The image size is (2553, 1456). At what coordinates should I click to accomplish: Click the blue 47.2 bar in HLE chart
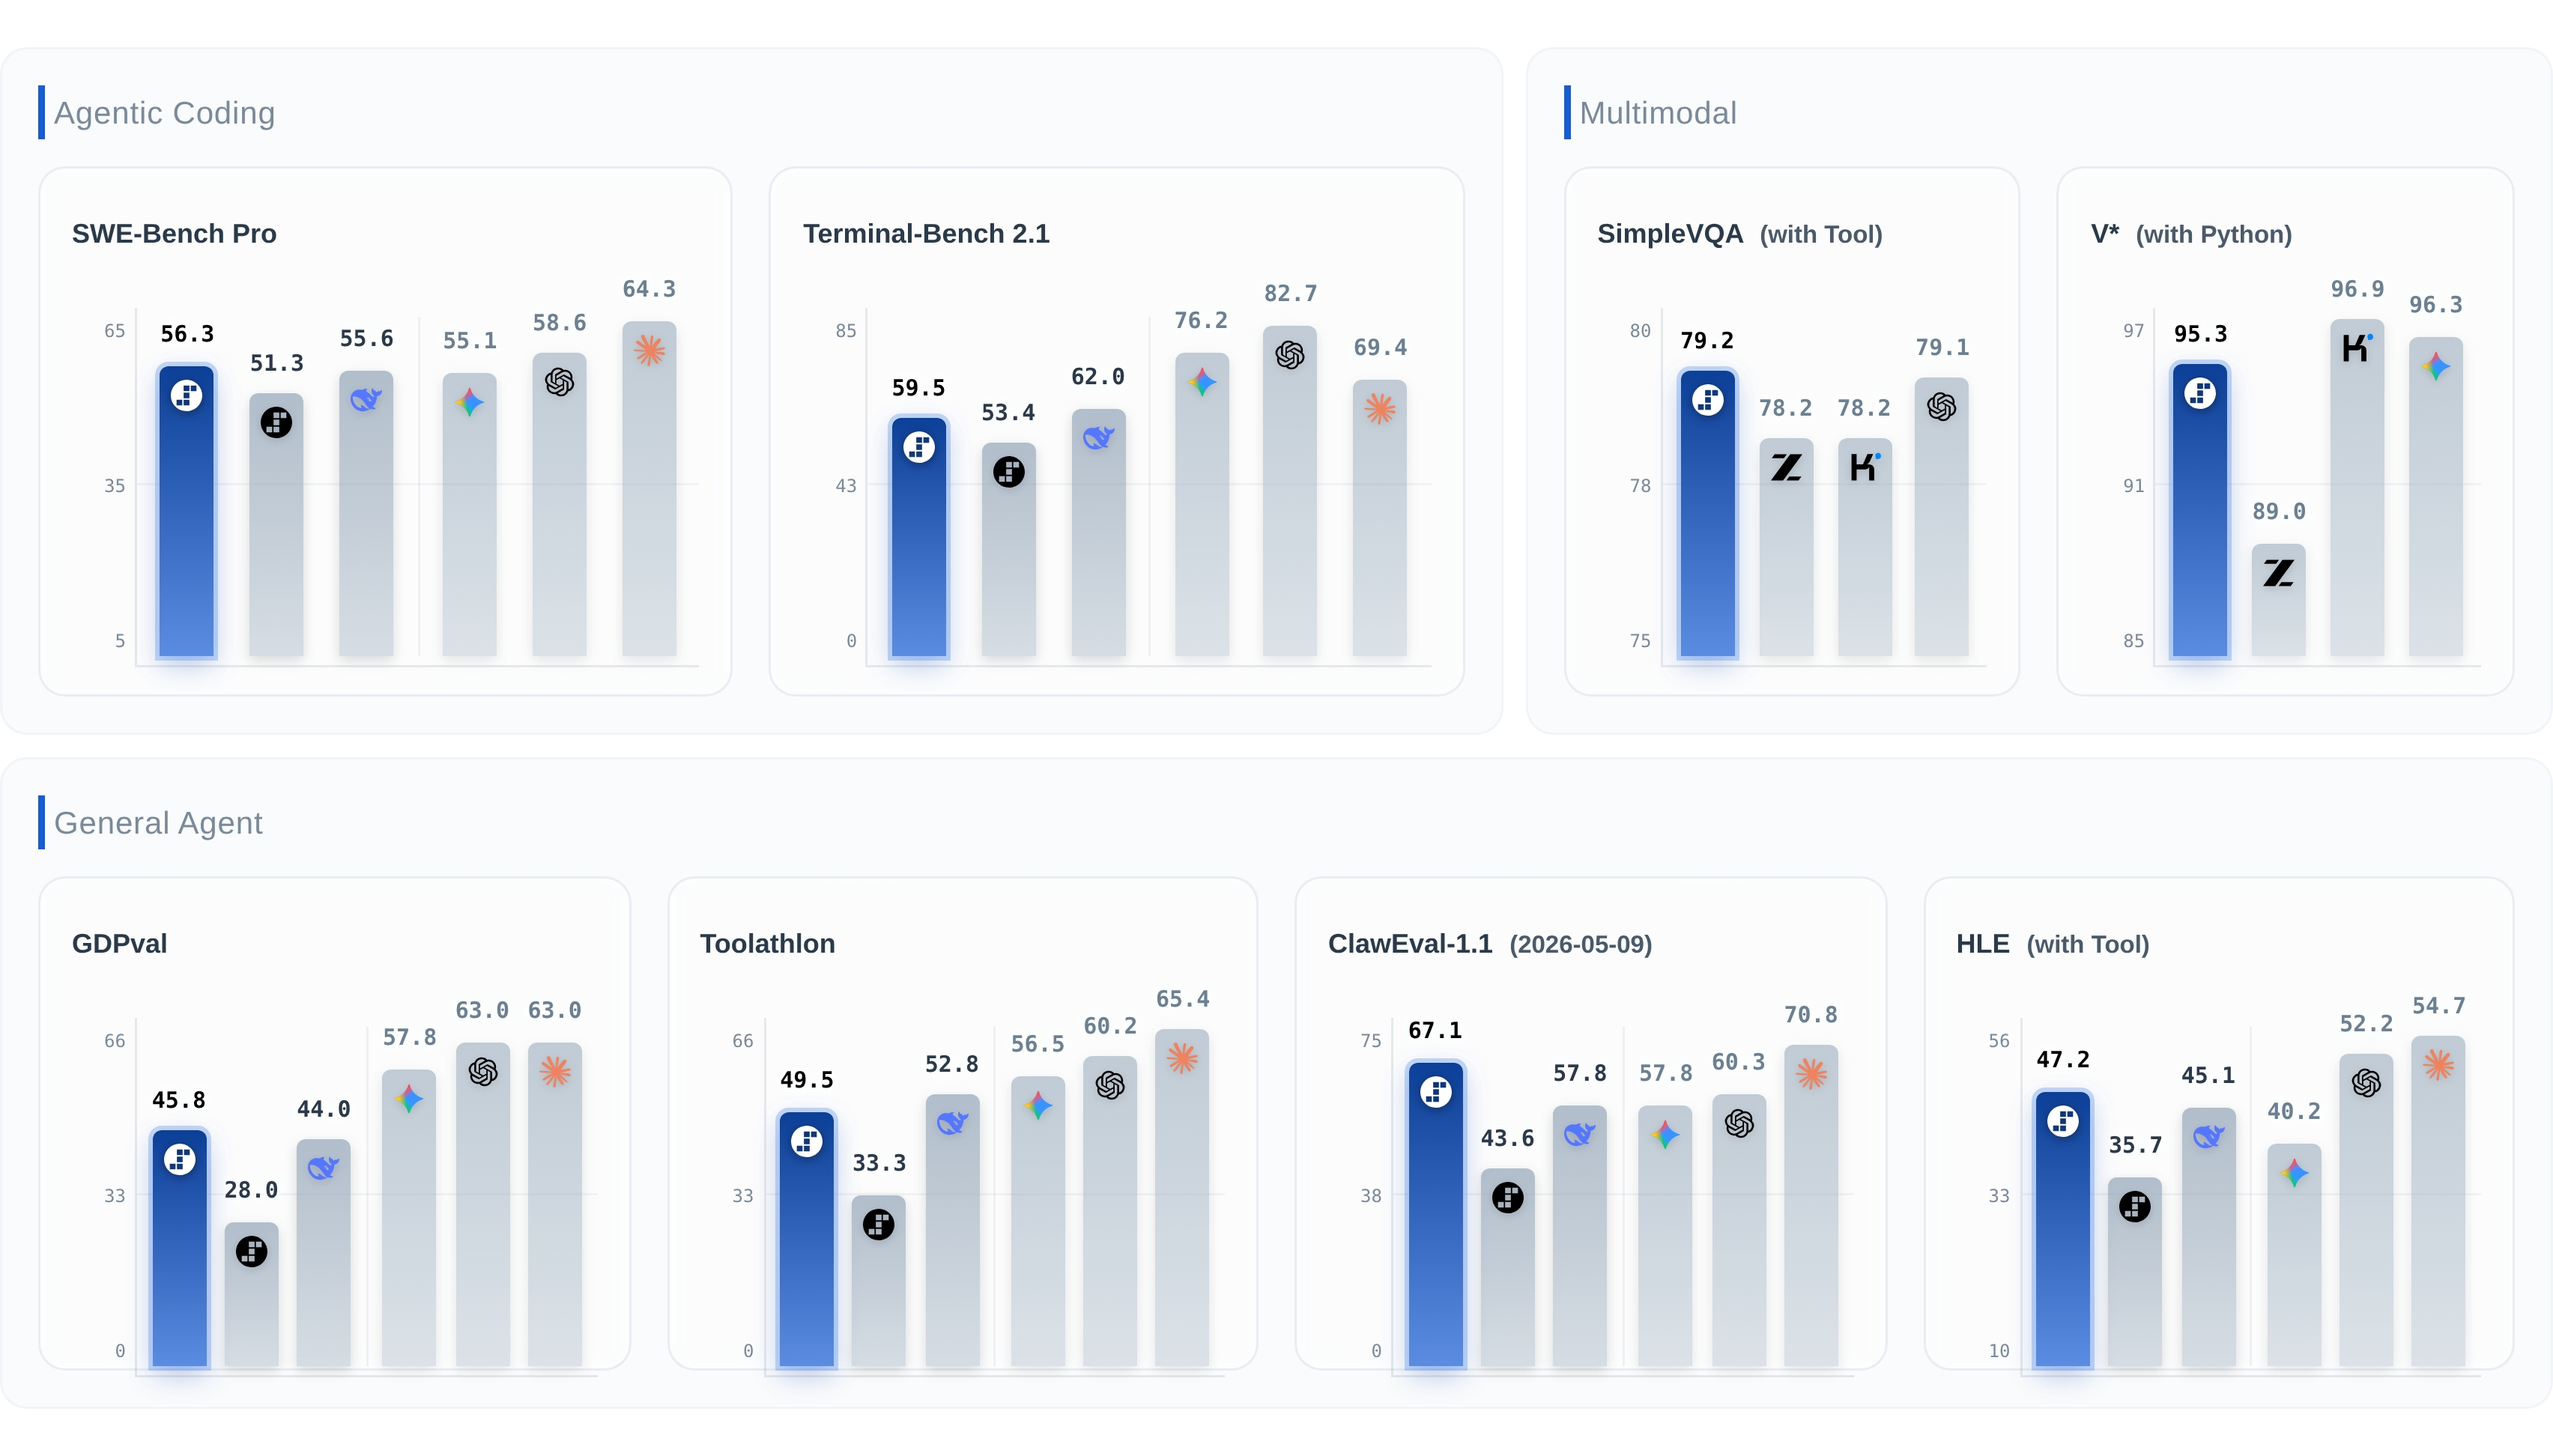[x=2062, y=1229]
